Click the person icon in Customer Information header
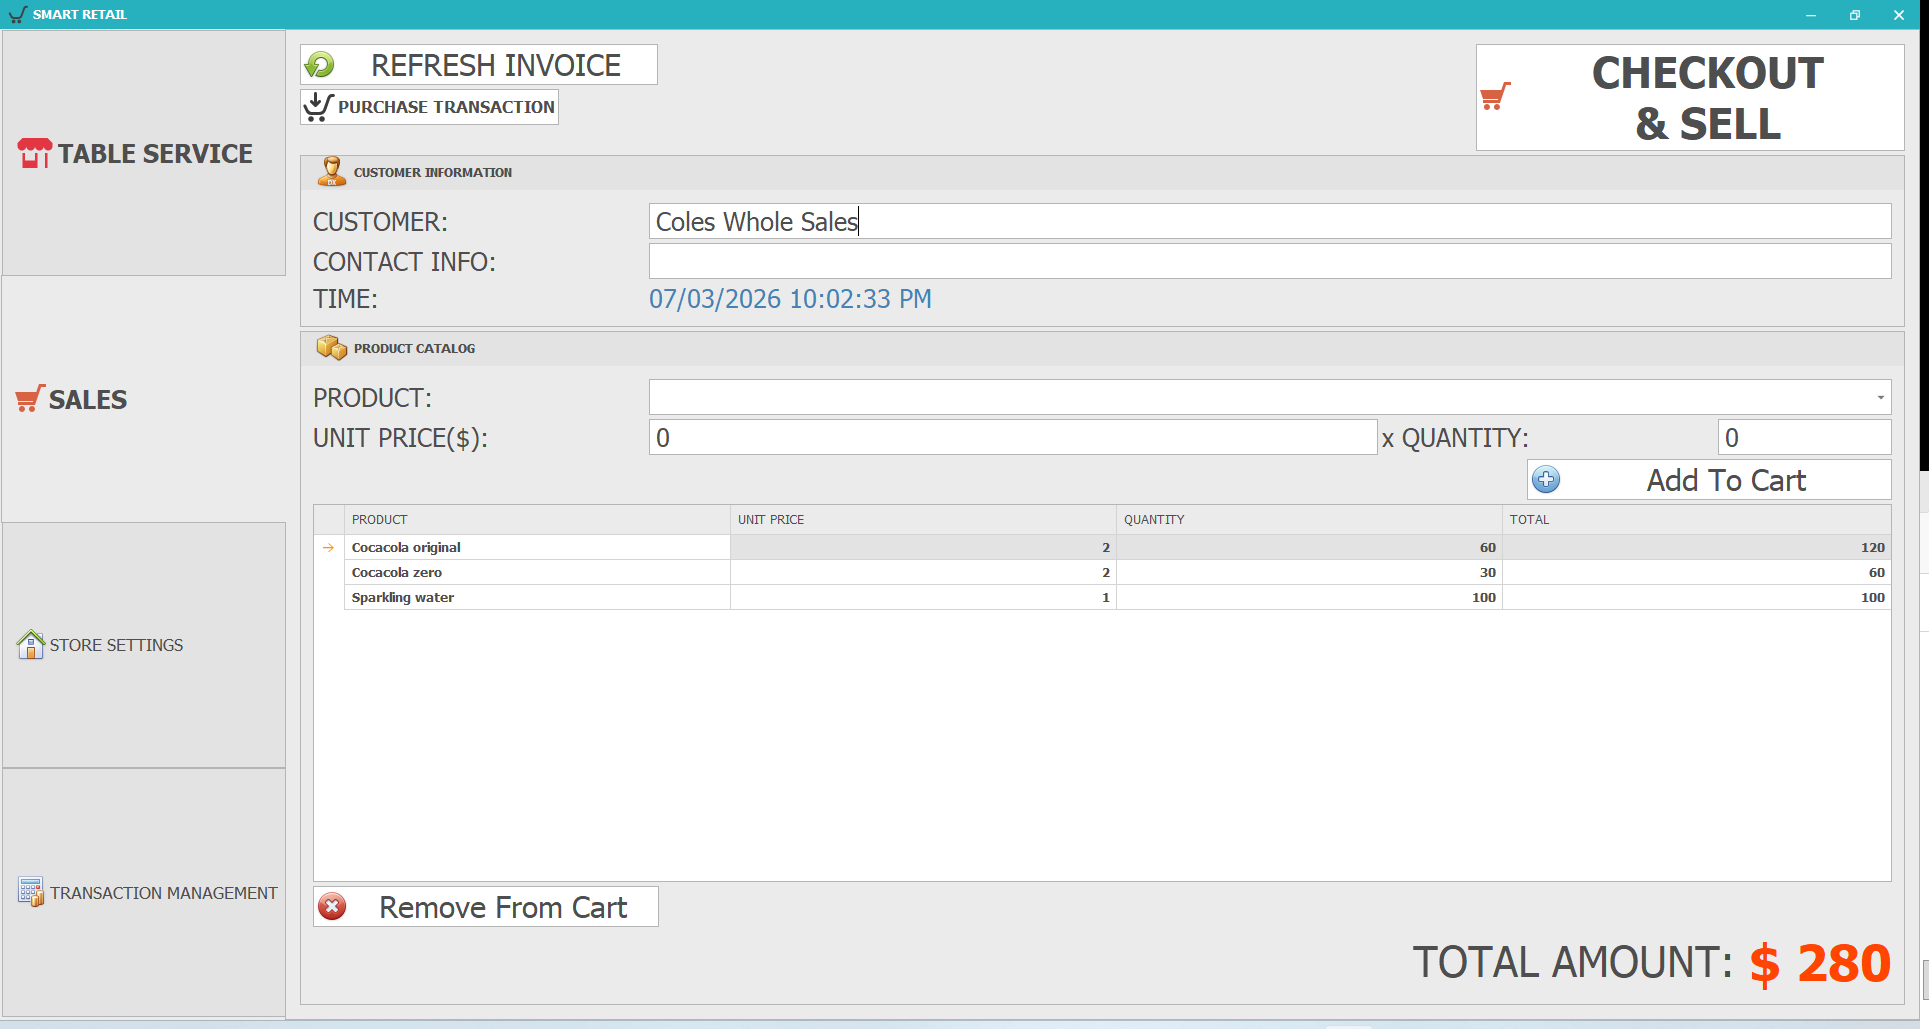Viewport: 1929px width, 1029px height. point(331,171)
